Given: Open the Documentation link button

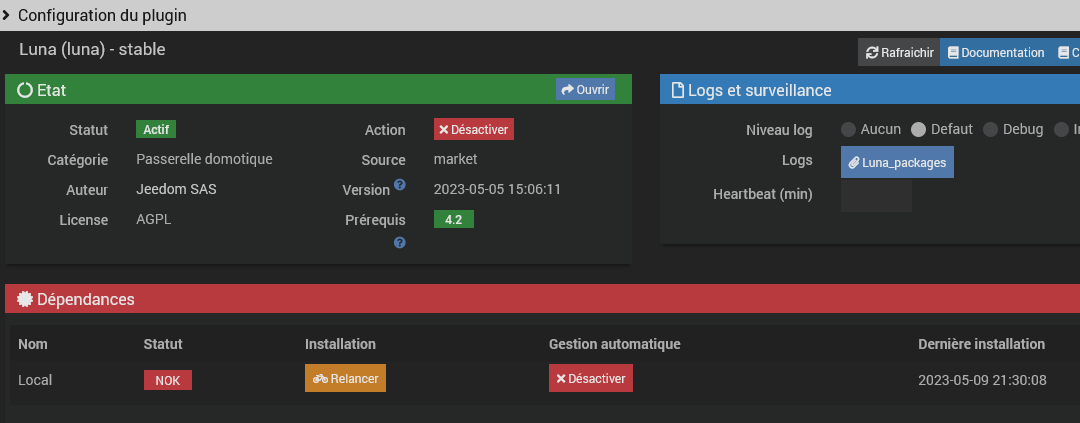Looking at the screenshot, I should point(995,52).
